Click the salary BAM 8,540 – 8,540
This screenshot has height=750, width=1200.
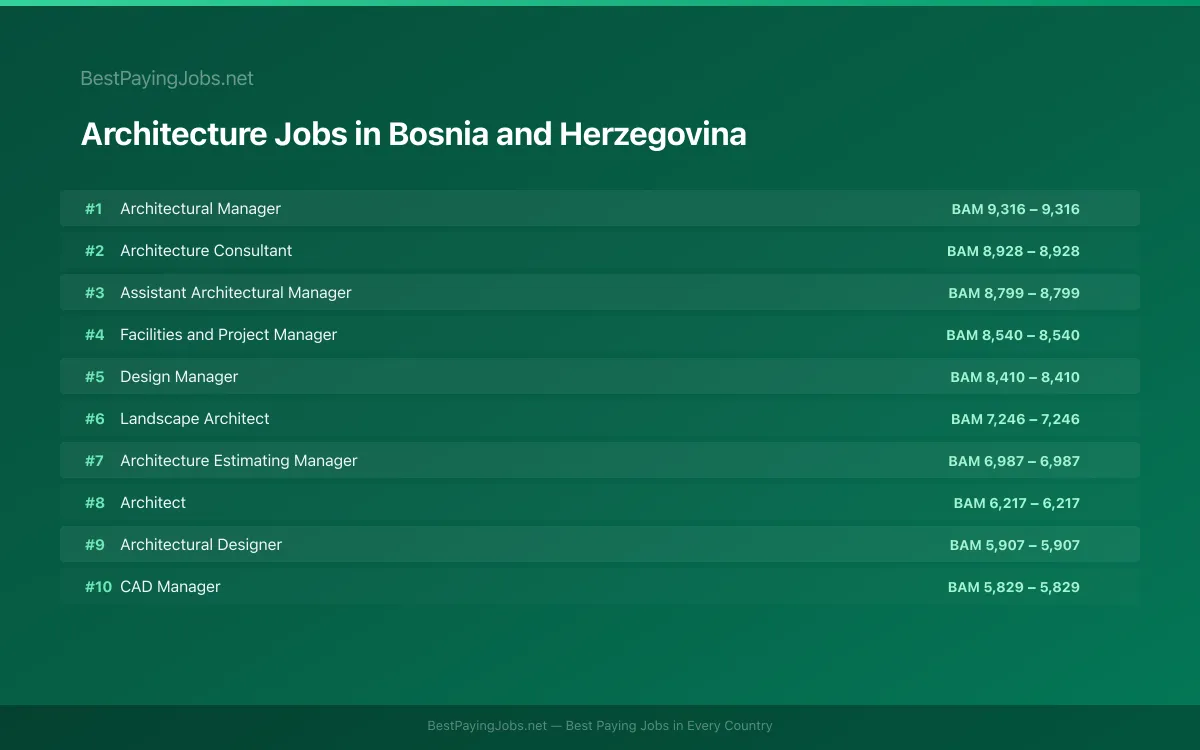tap(1013, 335)
